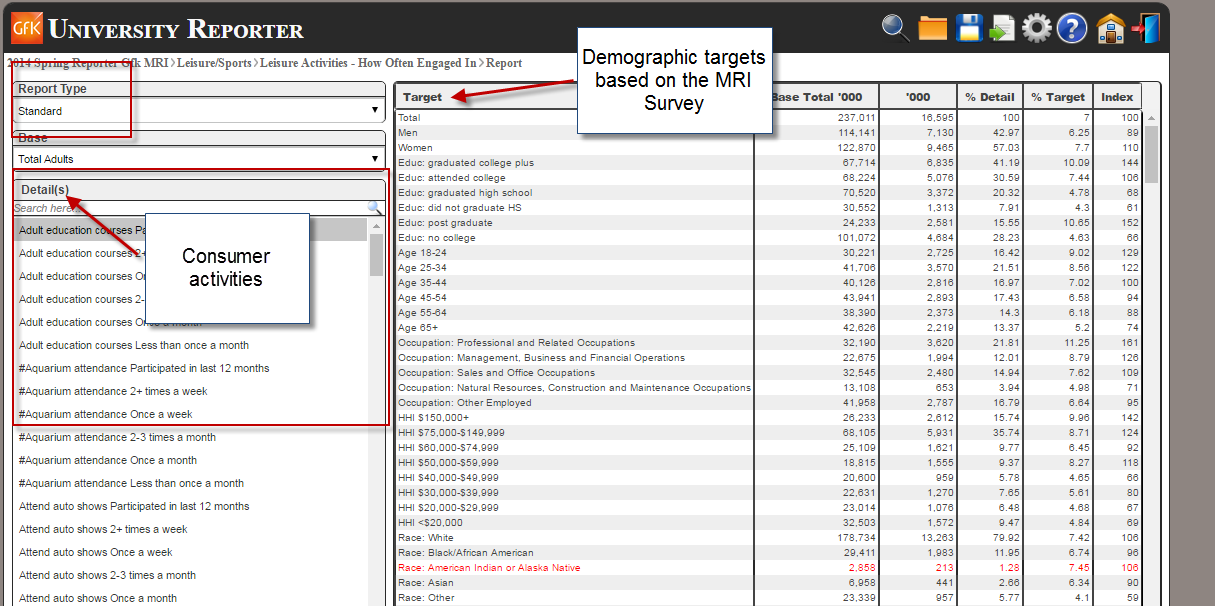1215x606 pixels.
Task: Select #Aquarium attendance 2+ times a week
Action: click(190, 391)
